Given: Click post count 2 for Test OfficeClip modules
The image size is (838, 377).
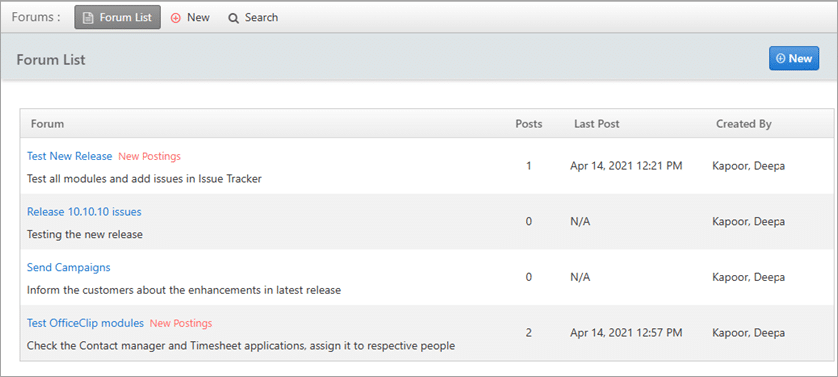Looking at the screenshot, I should 529,333.
